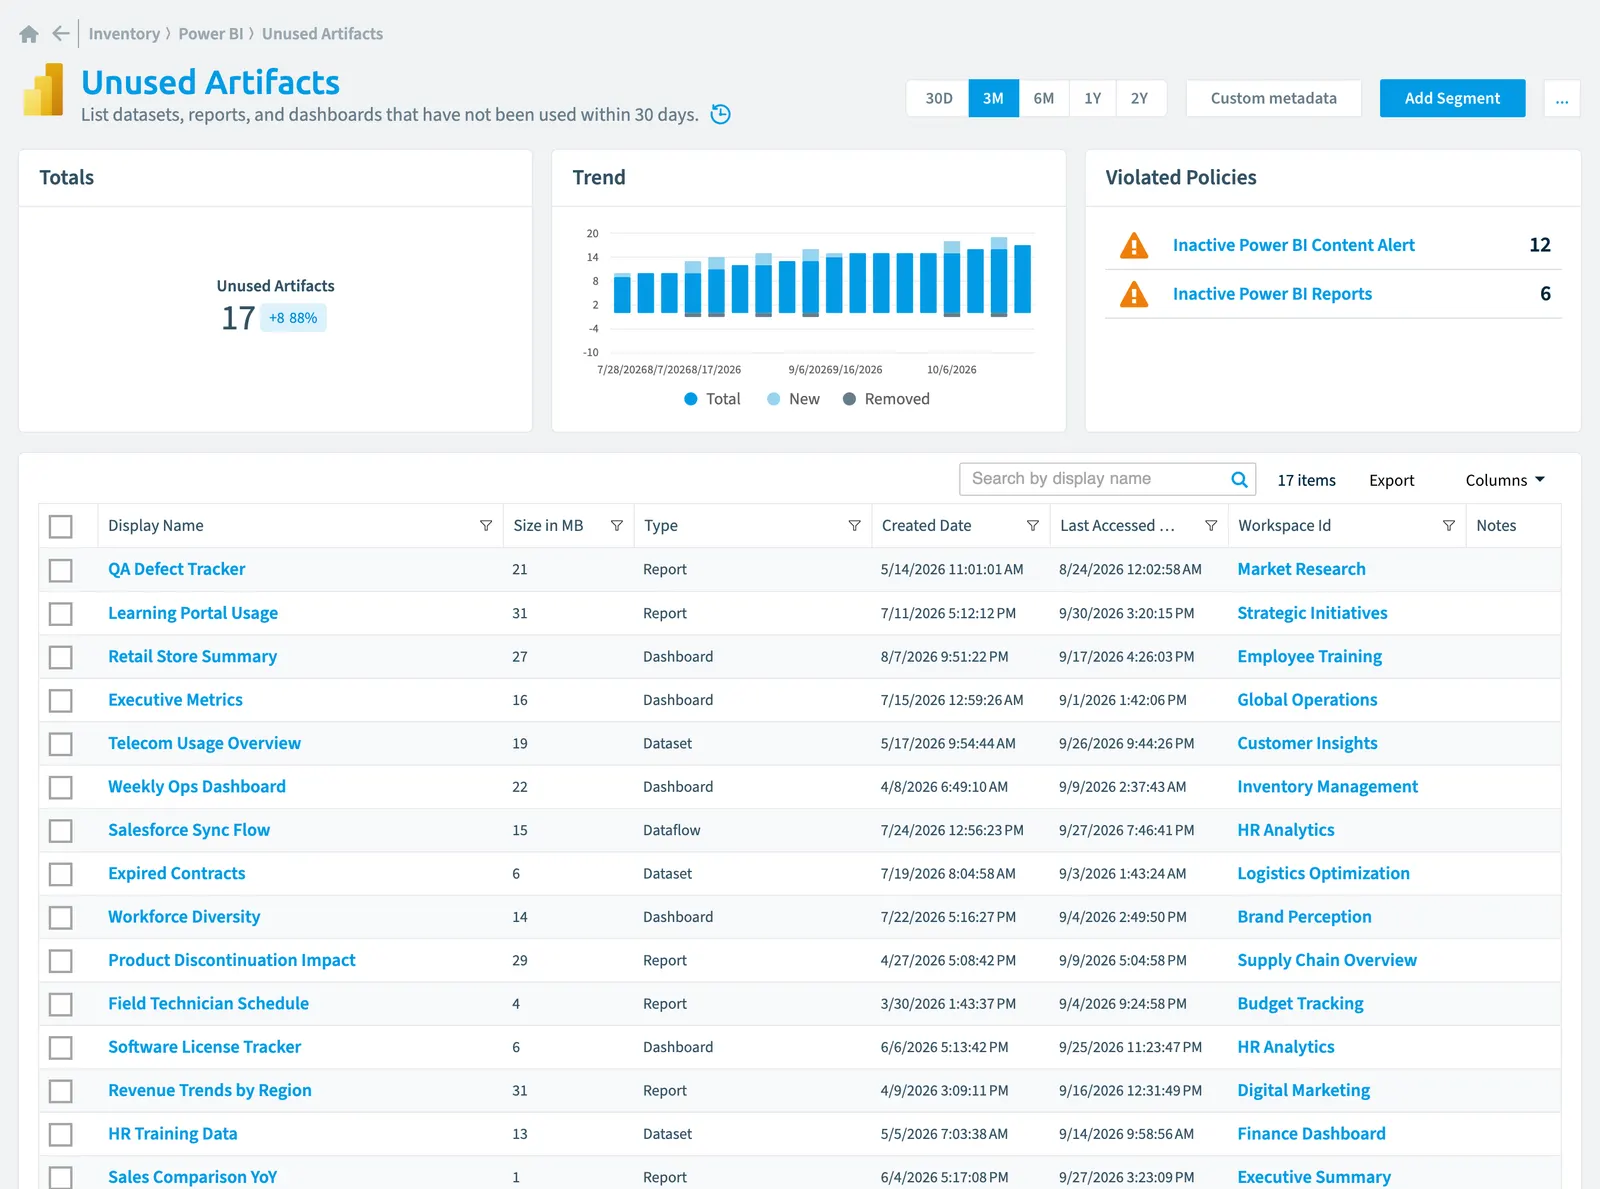Click the +8 88% change badge

293,318
